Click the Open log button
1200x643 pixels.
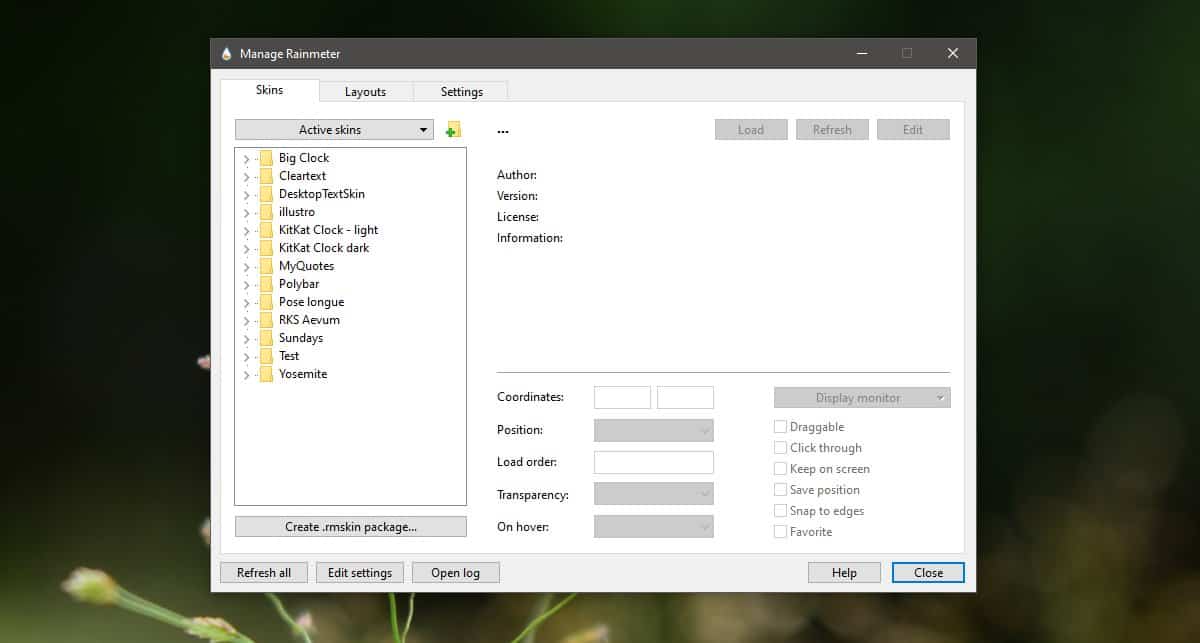456,573
